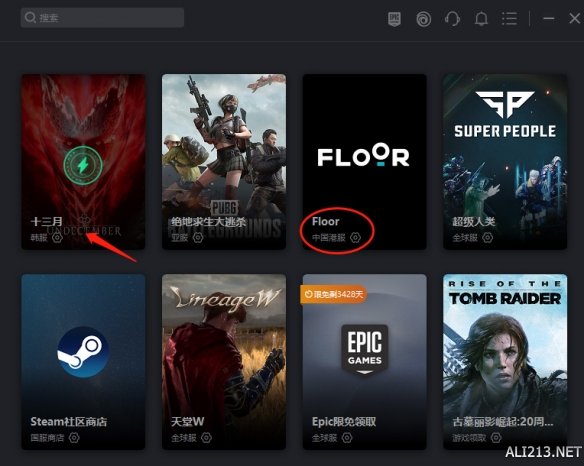The width and height of the screenshot is (584, 466).
Task: Open settings gear for 绝地求生大逃杀 card
Action: [x=198, y=237]
